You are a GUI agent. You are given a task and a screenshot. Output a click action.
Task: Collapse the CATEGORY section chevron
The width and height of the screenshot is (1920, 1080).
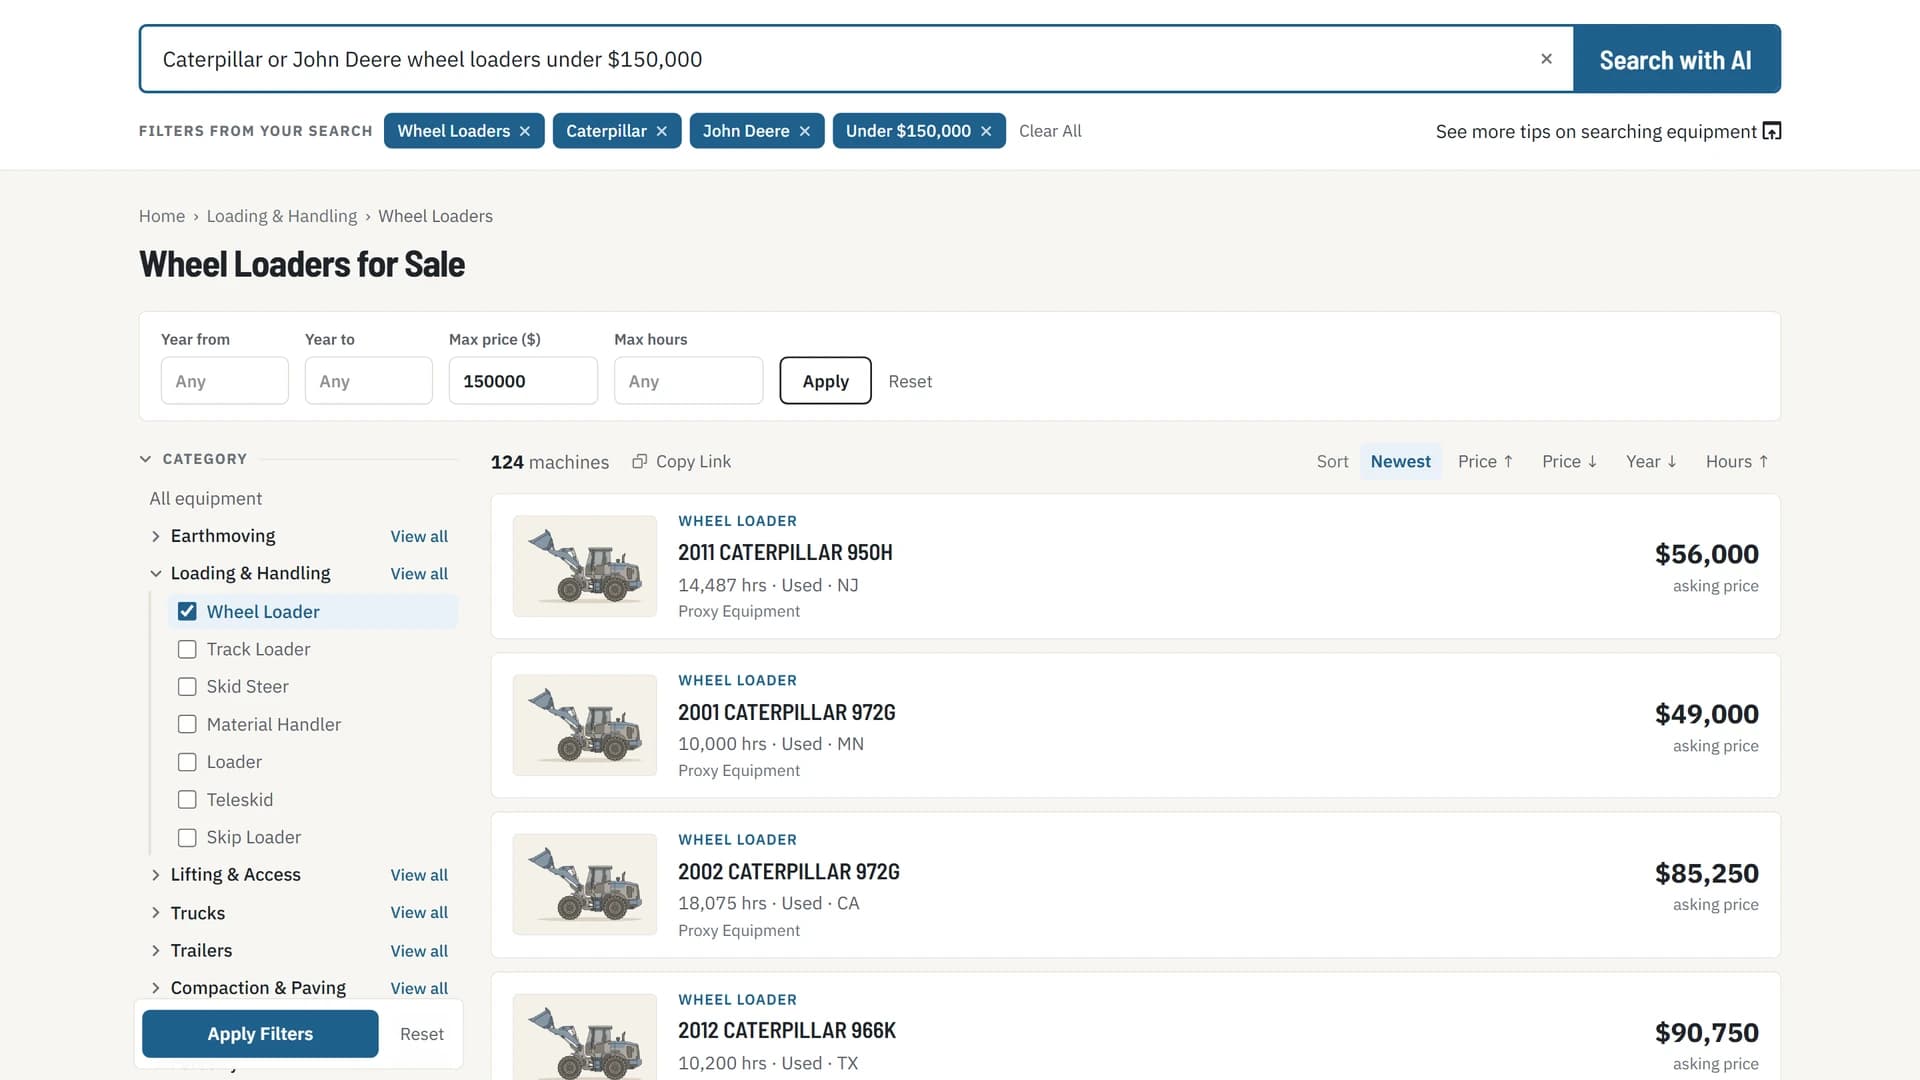tap(145, 459)
